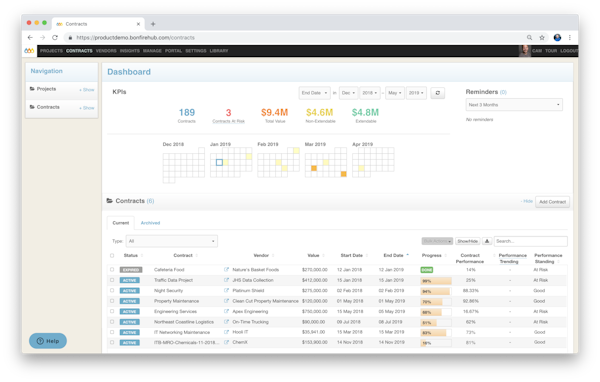Viewport: 600px width, 382px height.
Task: Hide the Contracts section with Hide link
Action: pyautogui.click(x=527, y=201)
